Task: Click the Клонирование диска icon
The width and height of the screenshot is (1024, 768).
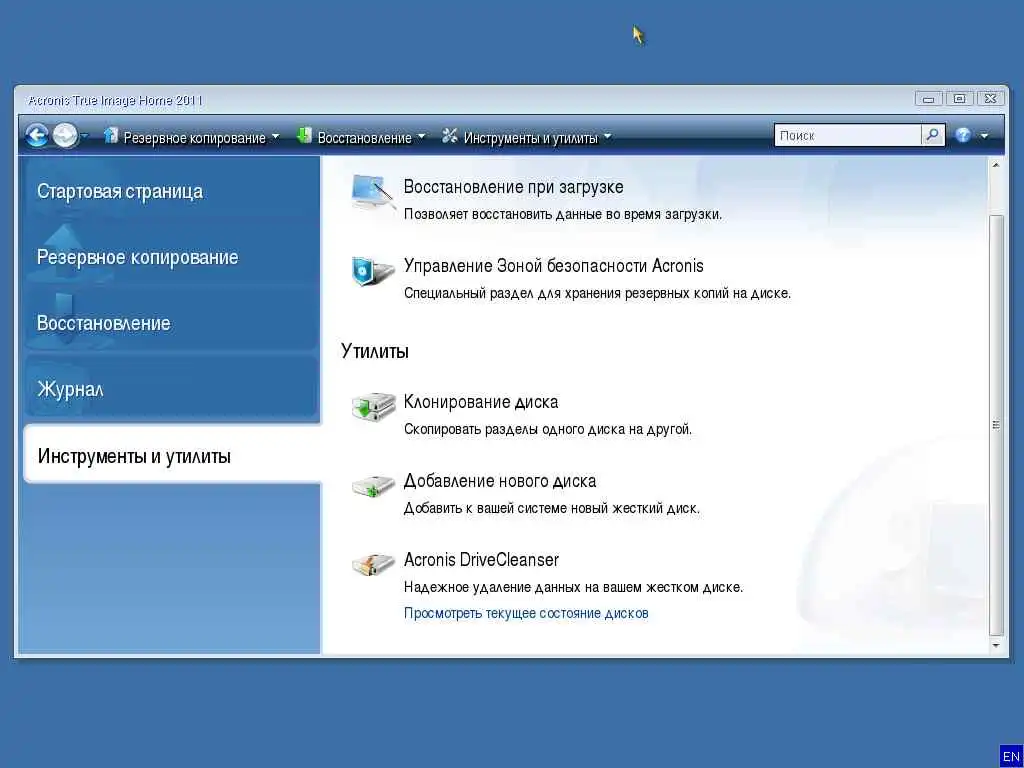Action: (373, 407)
